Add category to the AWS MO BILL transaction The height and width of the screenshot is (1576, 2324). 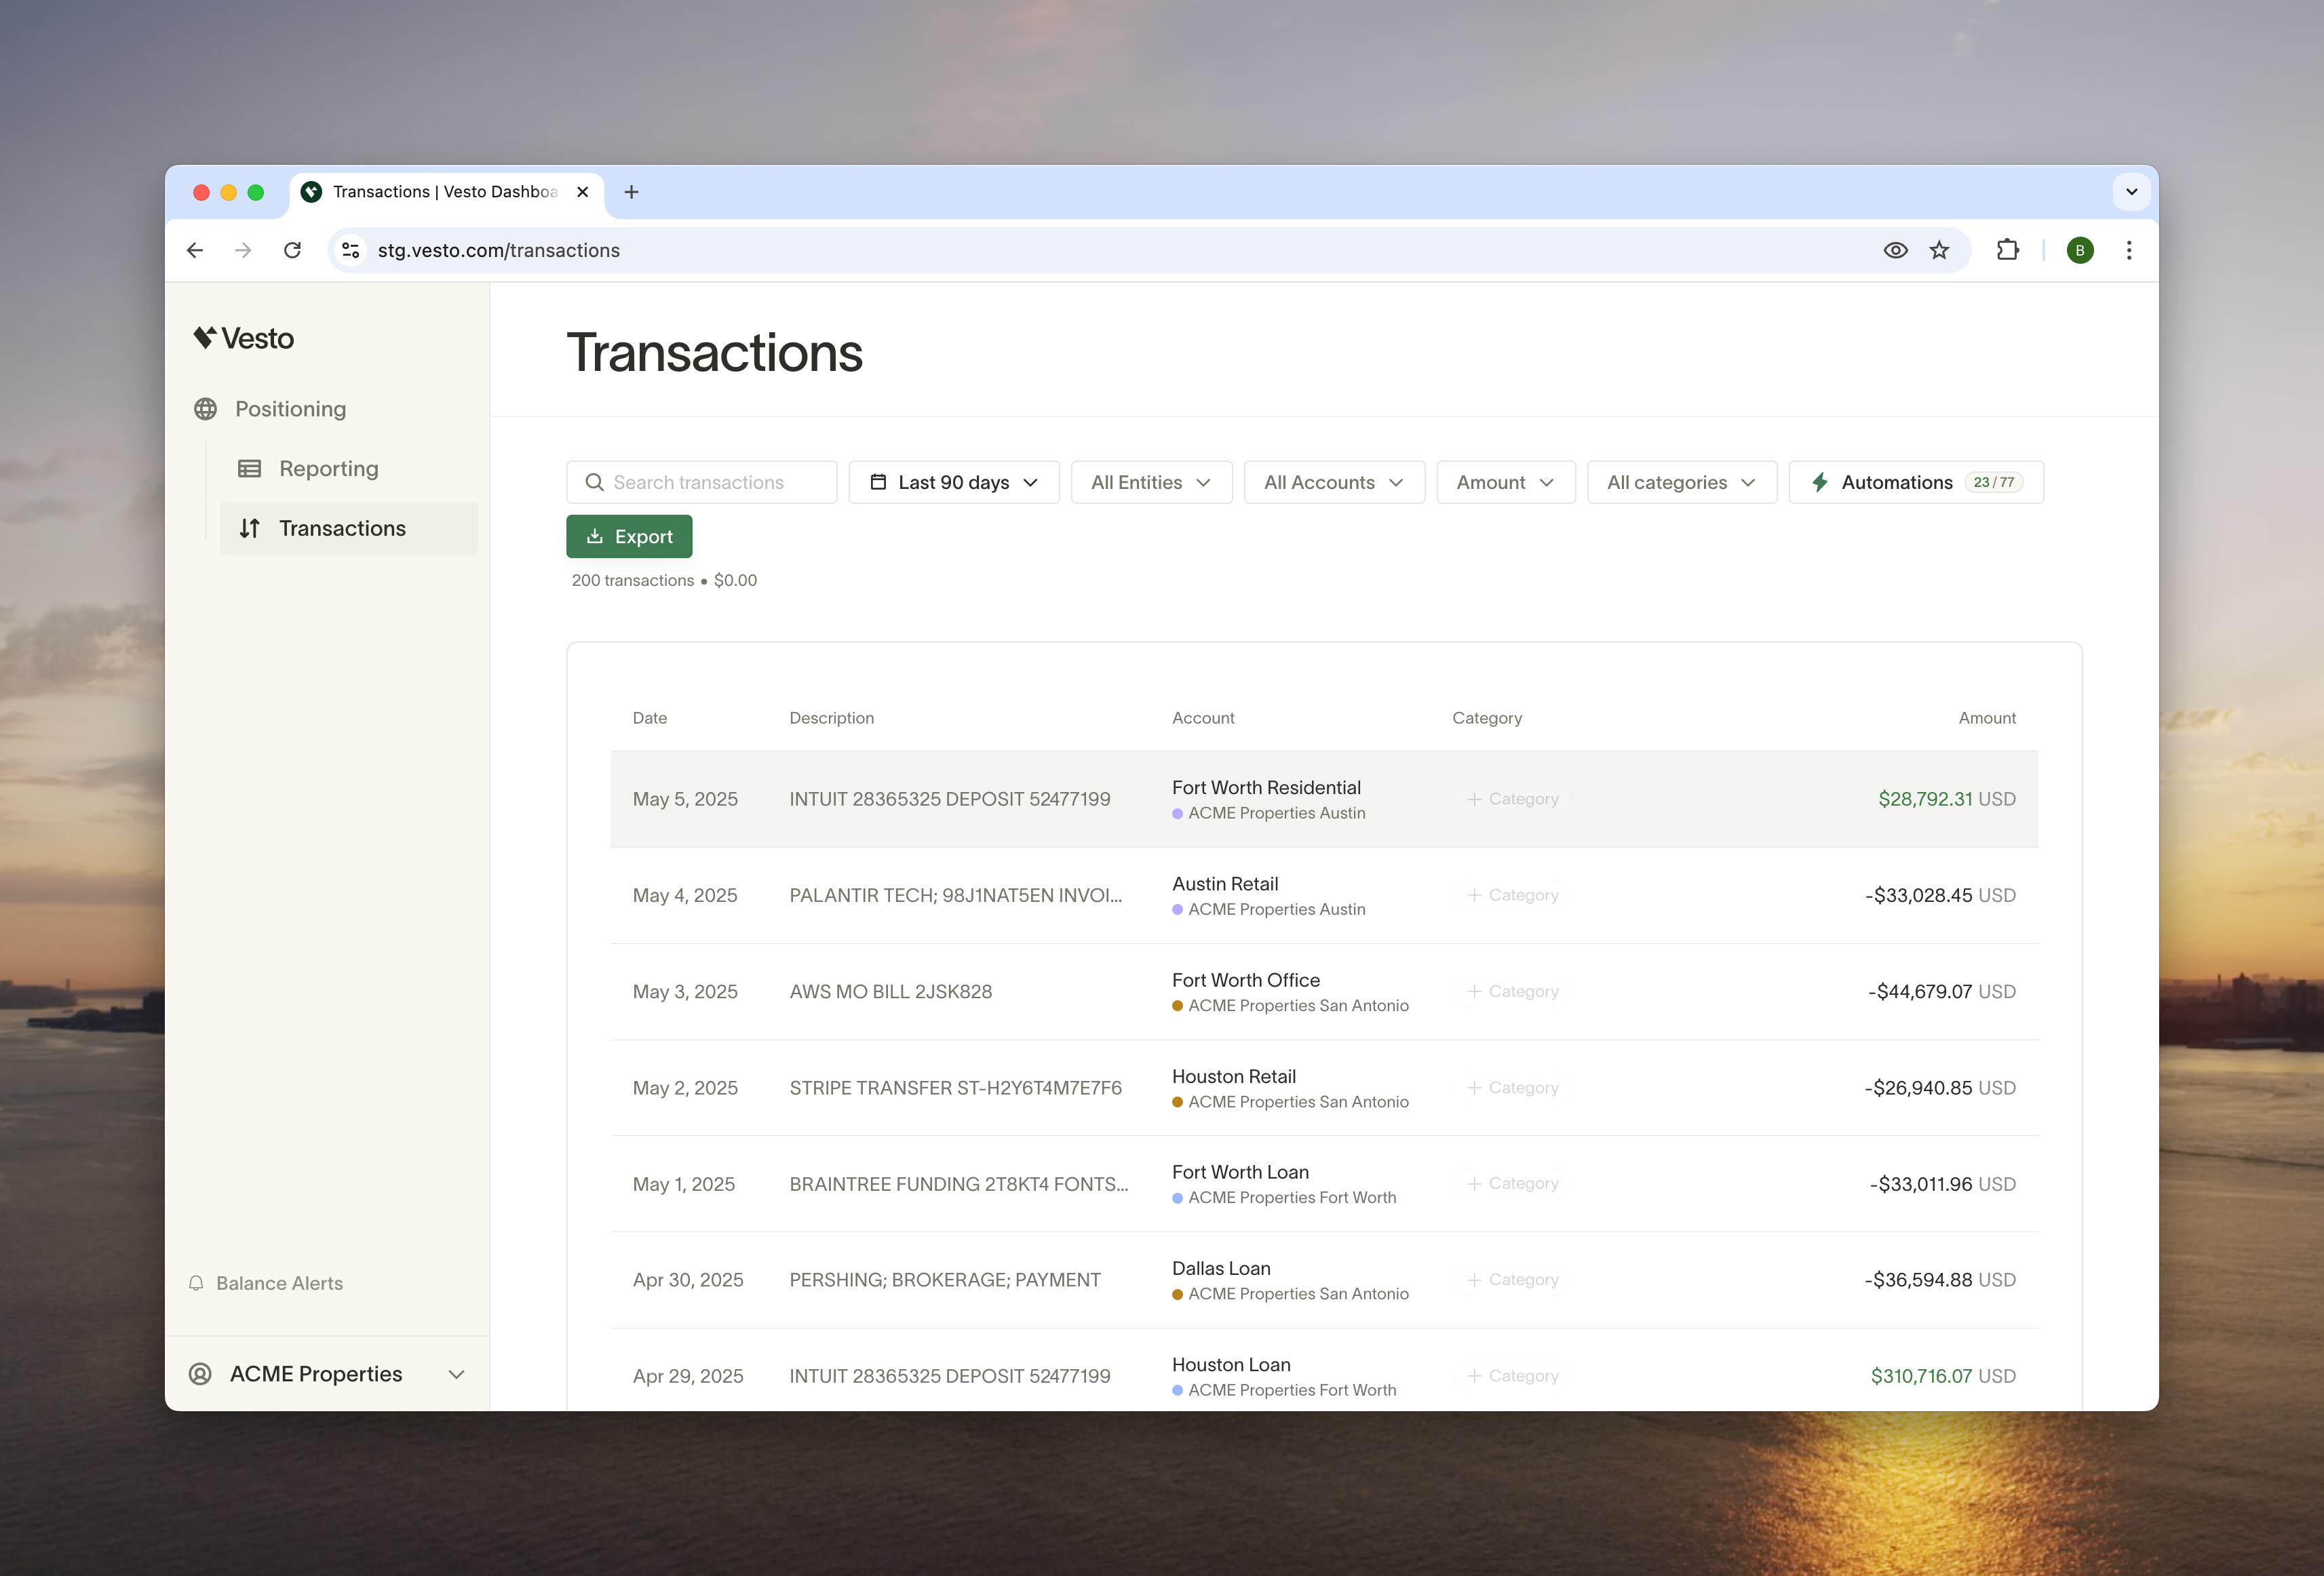click(1512, 992)
